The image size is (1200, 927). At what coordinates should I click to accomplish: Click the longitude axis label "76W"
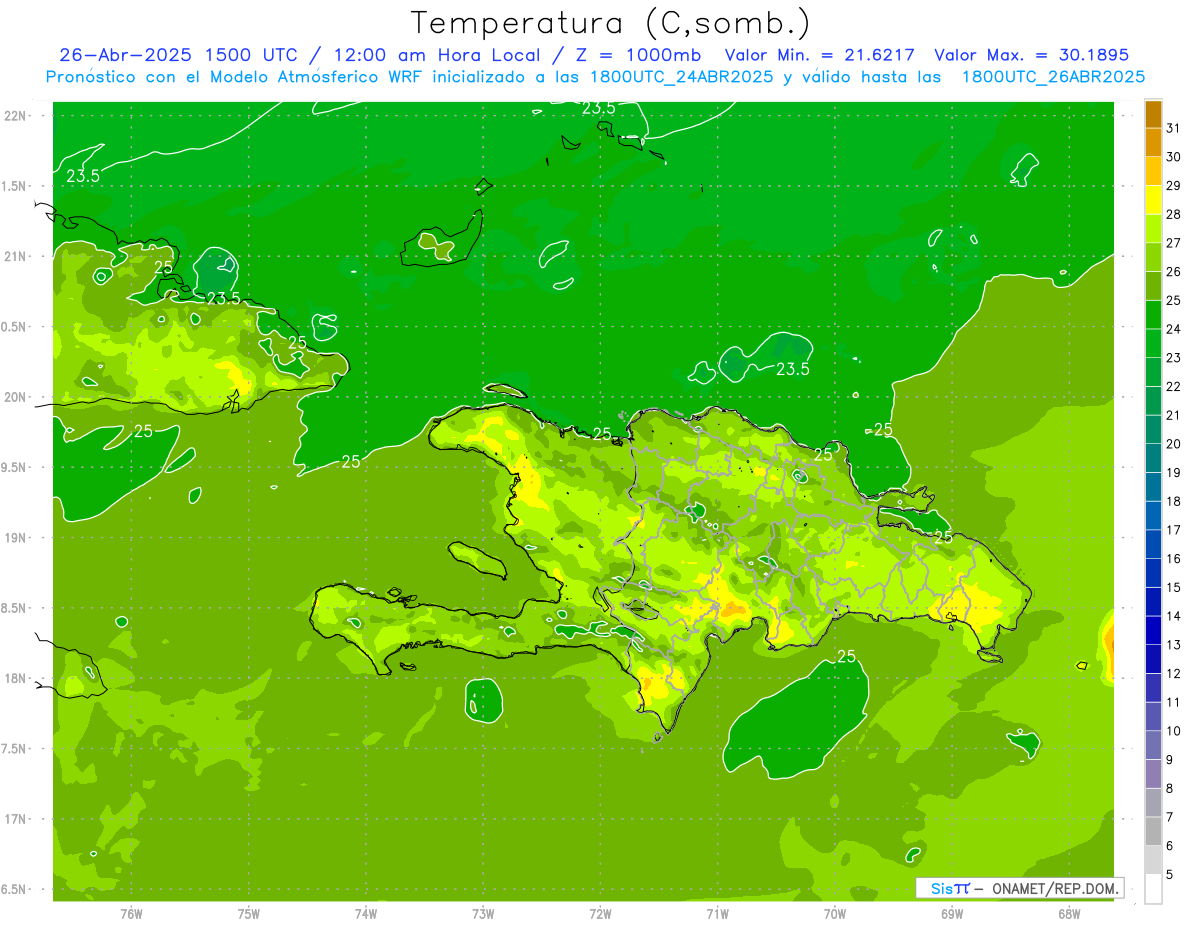coord(131,913)
